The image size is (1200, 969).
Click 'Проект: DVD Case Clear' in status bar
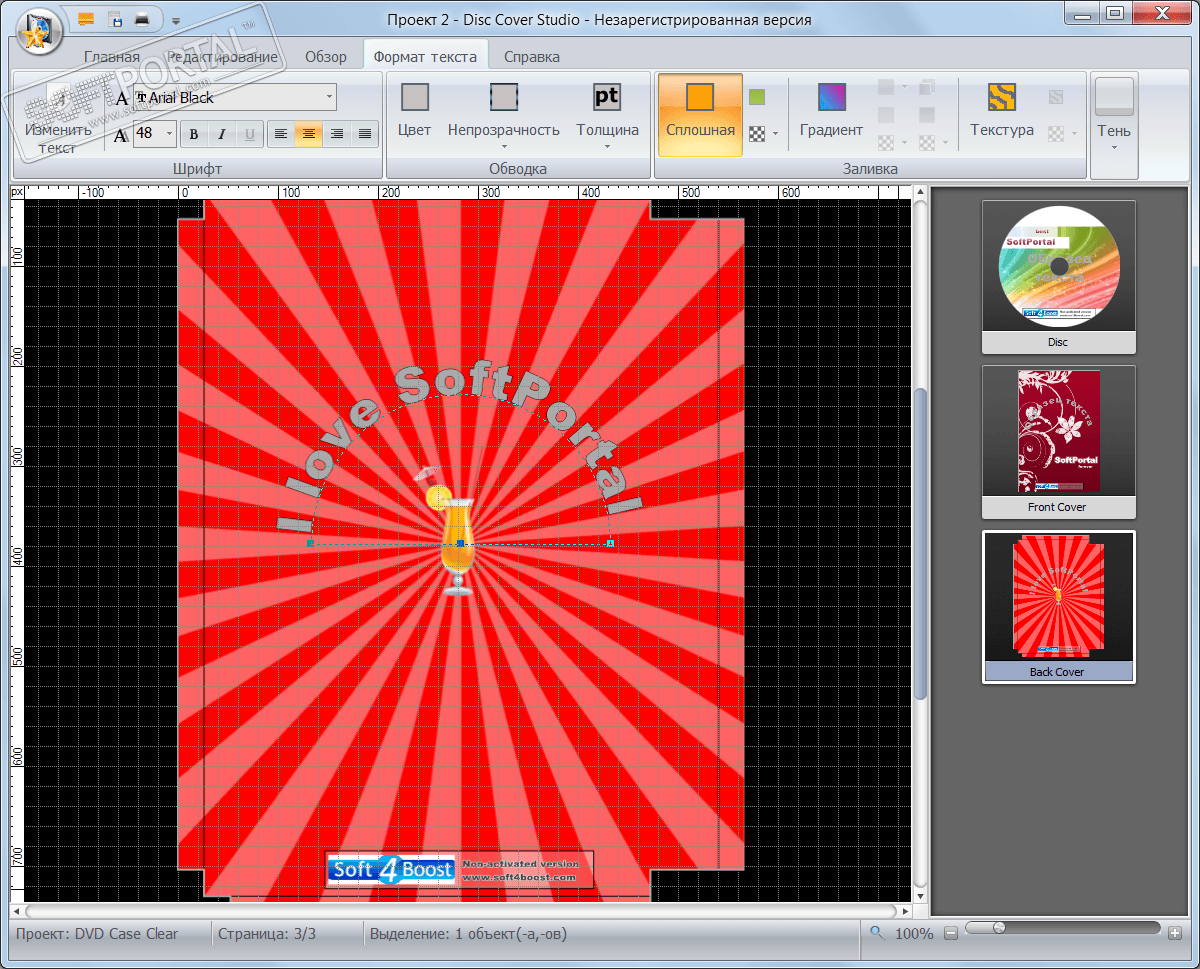97,934
